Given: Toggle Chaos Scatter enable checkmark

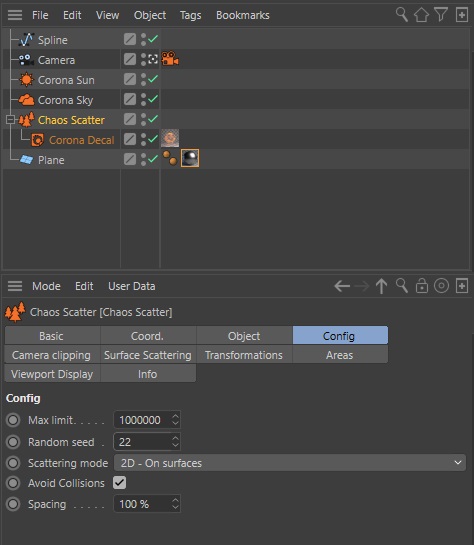Looking at the screenshot, I should 153,119.
